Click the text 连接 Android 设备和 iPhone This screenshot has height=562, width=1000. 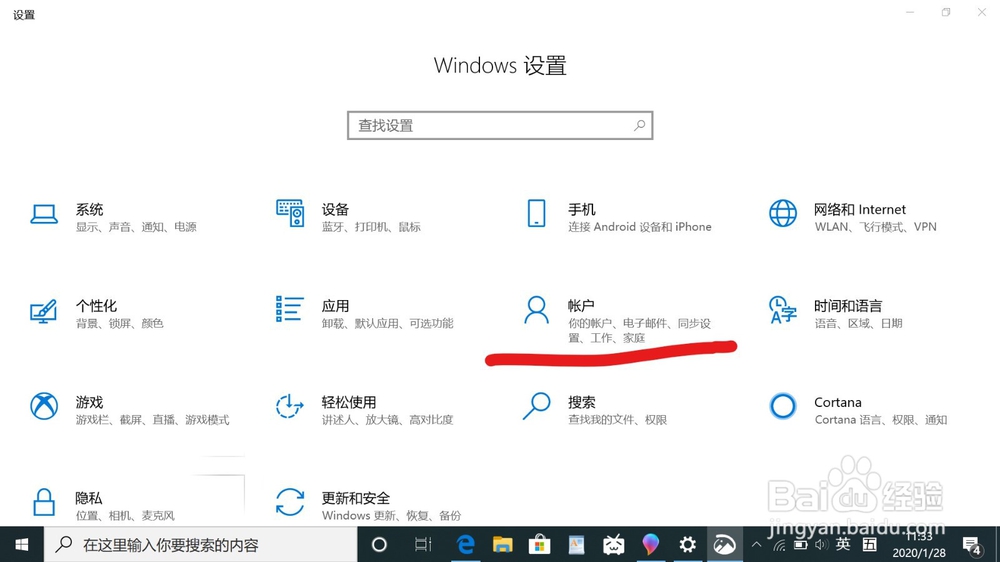click(x=640, y=227)
